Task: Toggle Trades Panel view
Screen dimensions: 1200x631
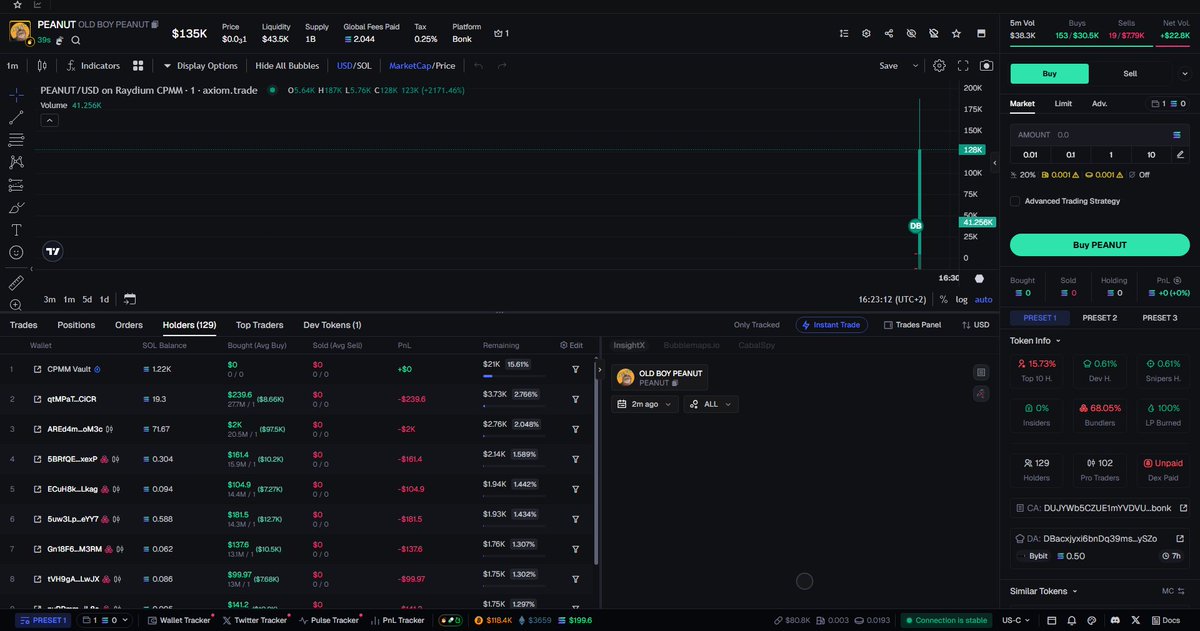Action: pyautogui.click(x=912, y=325)
